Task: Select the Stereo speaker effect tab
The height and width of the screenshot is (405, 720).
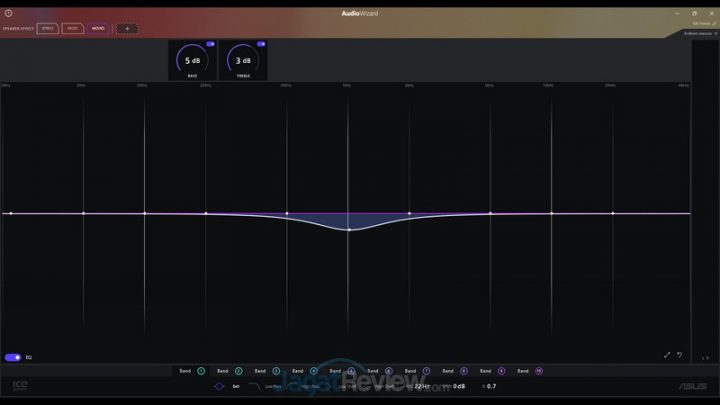Action: click(48, 28)
